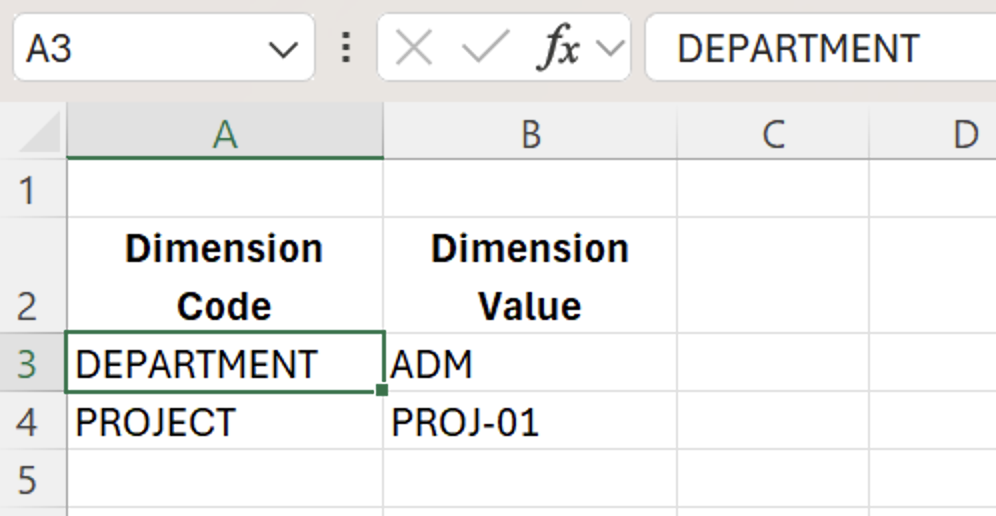Click the three-dot Name Box resize handle
996x516 pixels.
point(346,48)
